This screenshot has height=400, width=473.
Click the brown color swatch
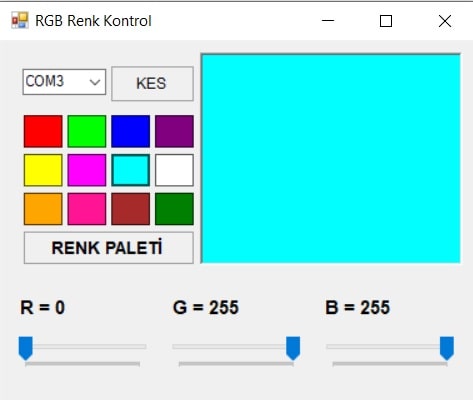[x=130, y=209]
